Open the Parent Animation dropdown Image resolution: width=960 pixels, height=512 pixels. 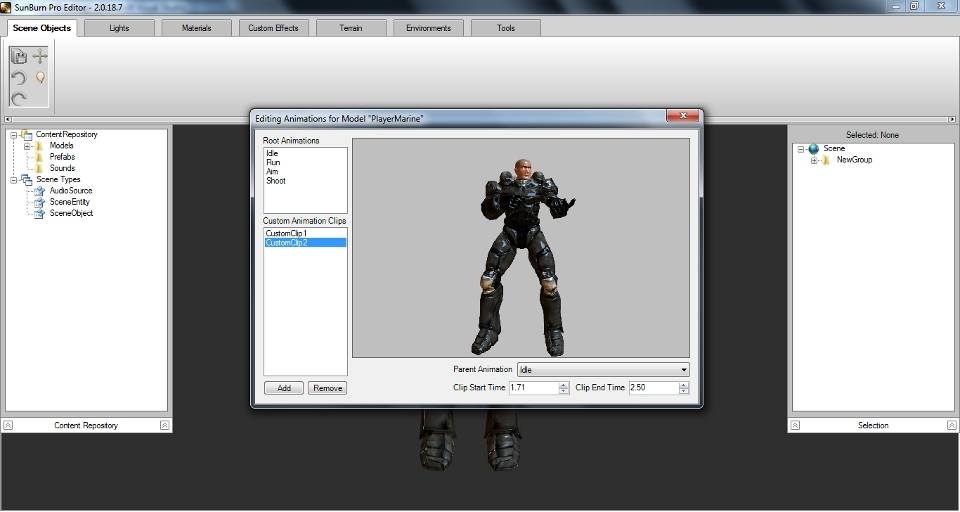[603, 370]
